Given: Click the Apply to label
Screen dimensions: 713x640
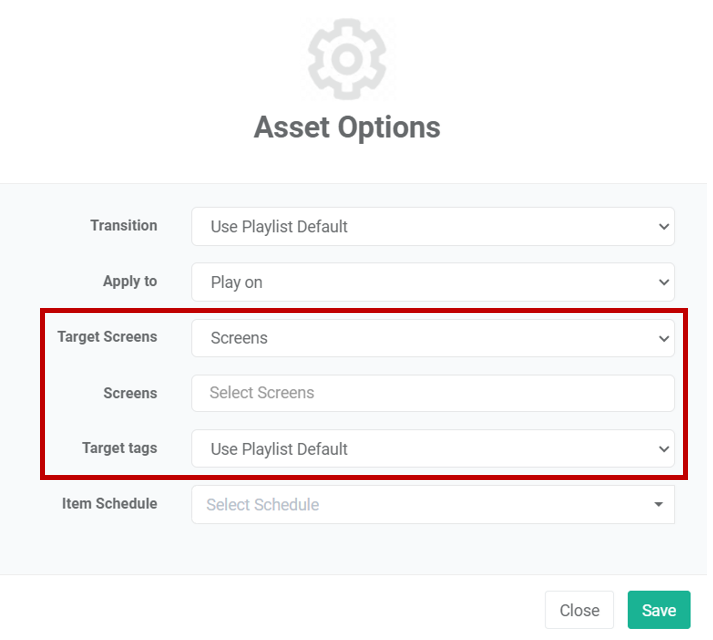Looking at the screenshot, I should tap(130, 282).
